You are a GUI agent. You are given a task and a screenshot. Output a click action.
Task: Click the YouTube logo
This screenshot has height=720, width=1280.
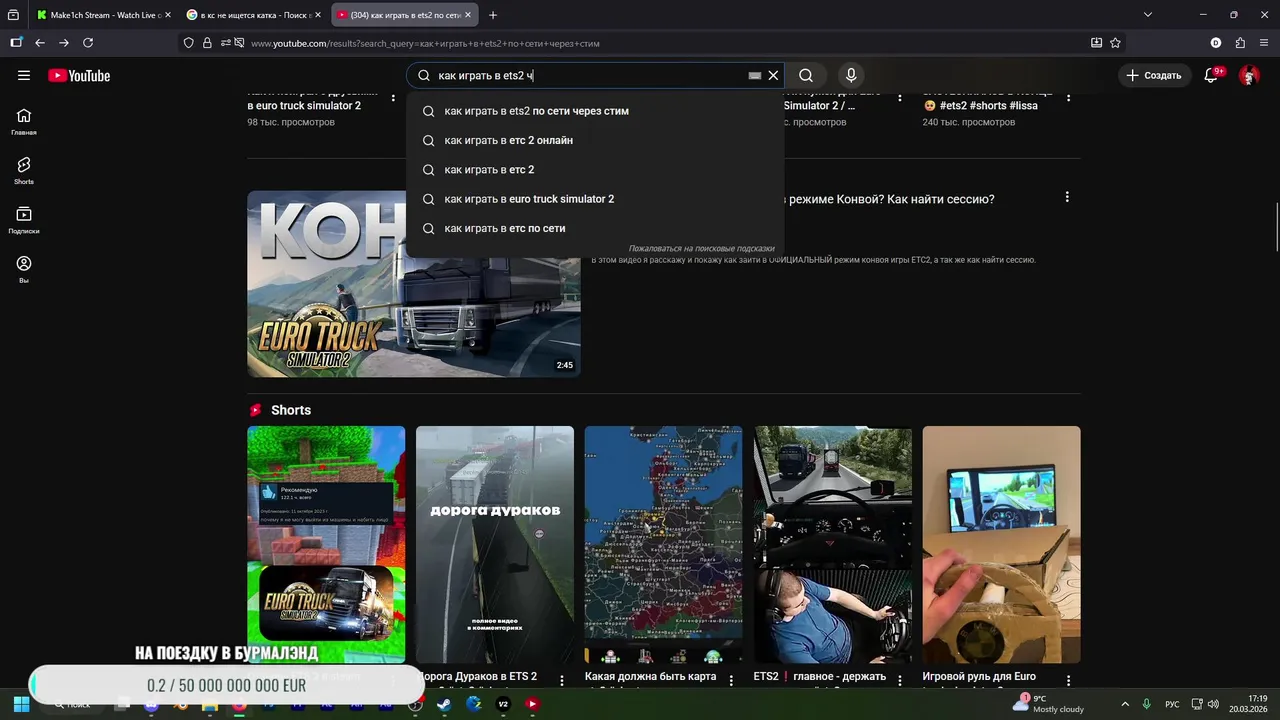(79, 75)
